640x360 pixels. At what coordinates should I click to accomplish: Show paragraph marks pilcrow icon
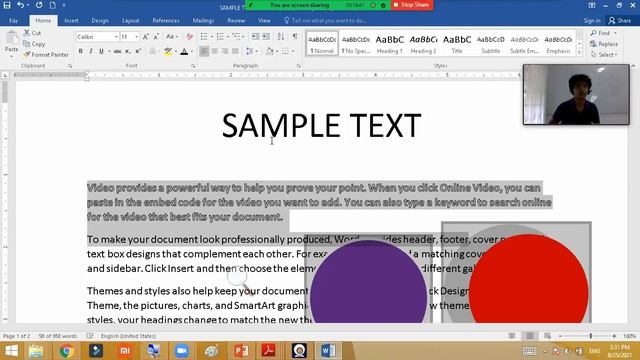[x=295, y=37]
